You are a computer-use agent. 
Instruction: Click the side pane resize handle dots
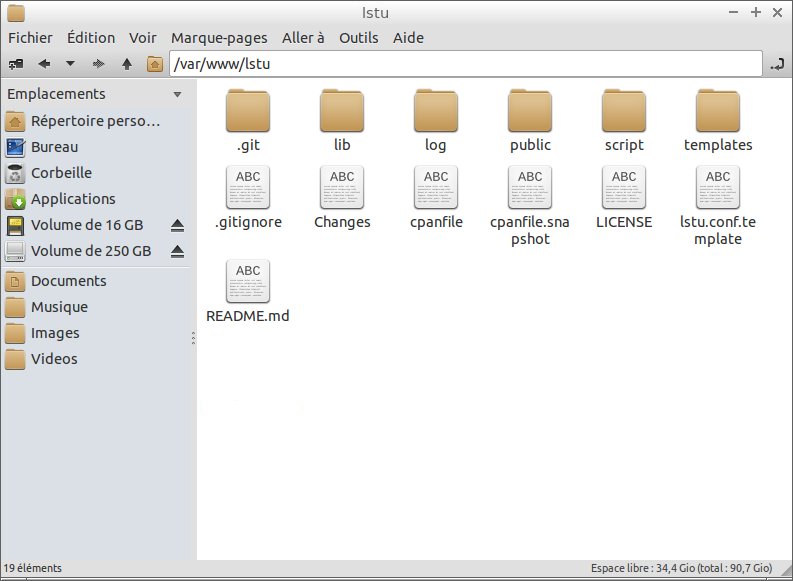(x=193, y=338)
